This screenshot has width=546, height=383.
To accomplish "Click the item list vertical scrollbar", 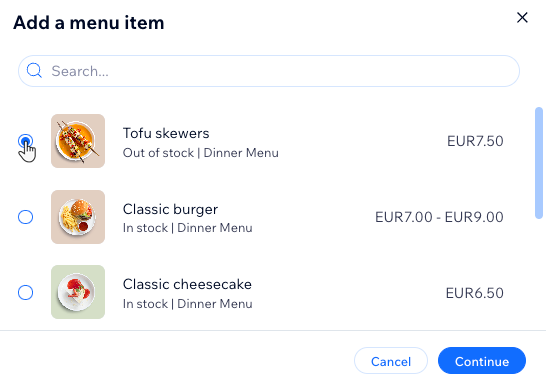I will 539,163.
